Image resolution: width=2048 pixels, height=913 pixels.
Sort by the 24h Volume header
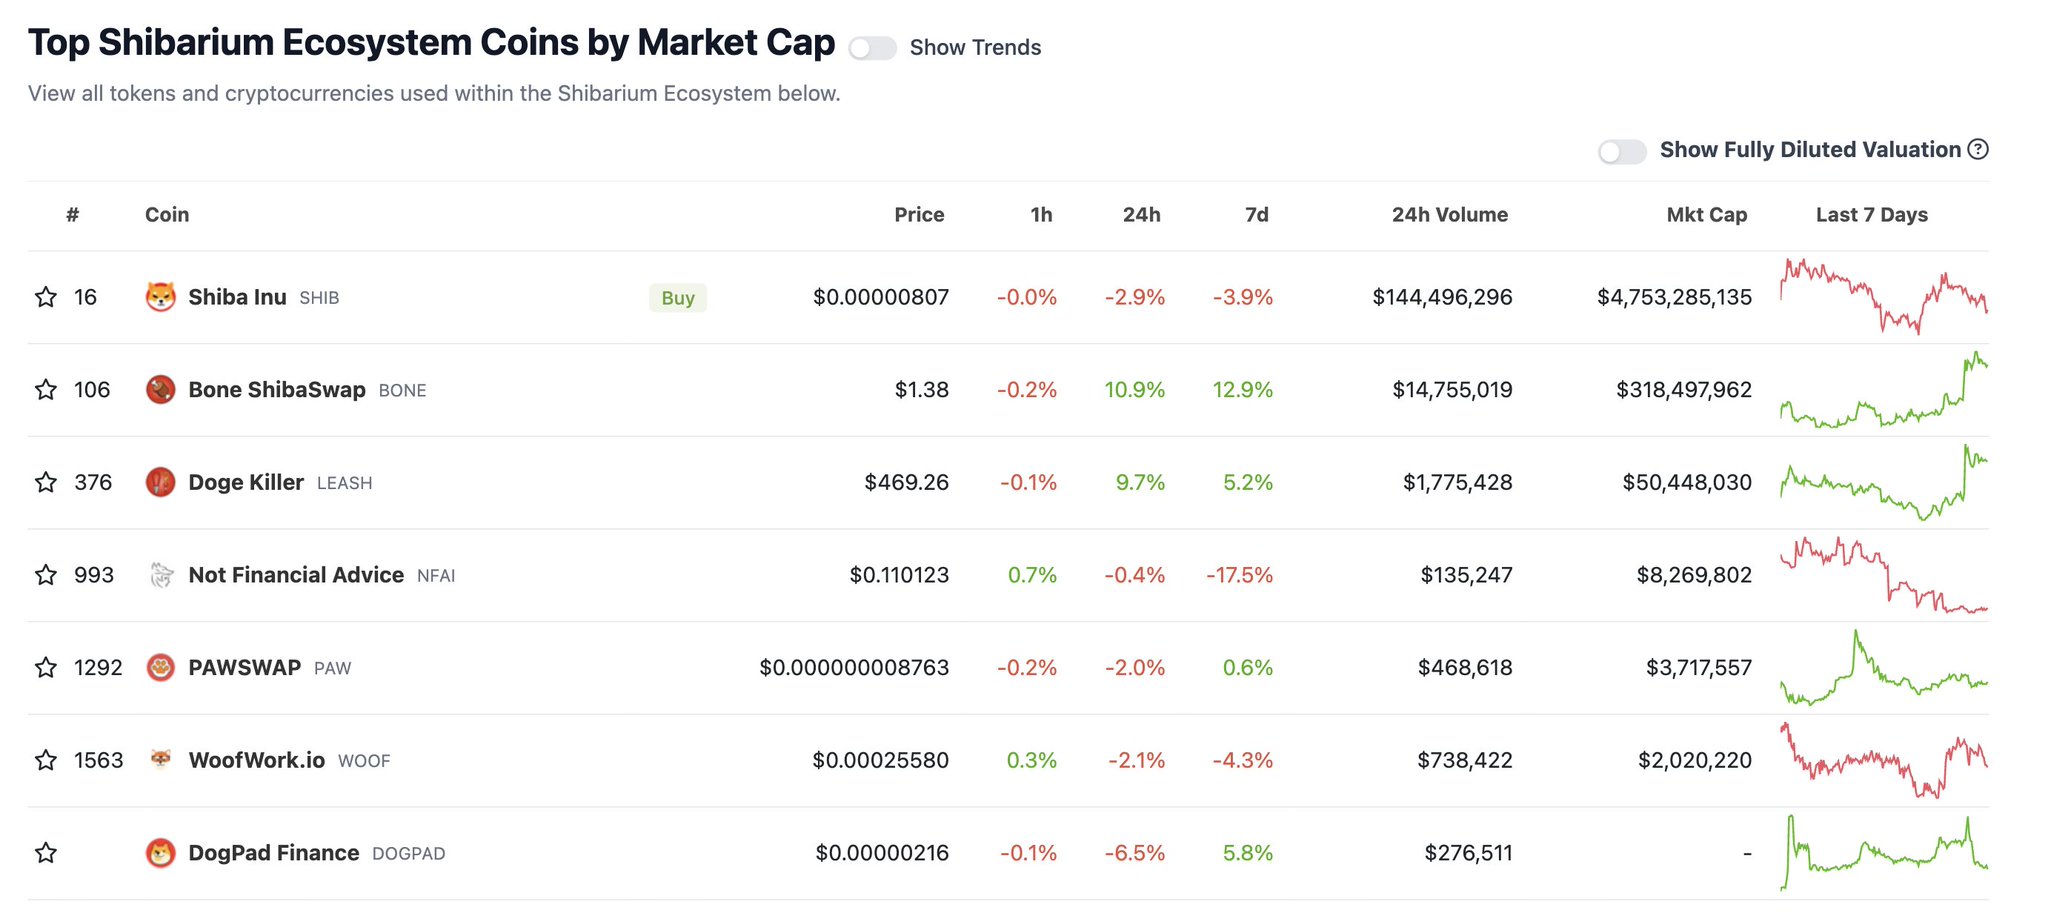click(1449, 215)
